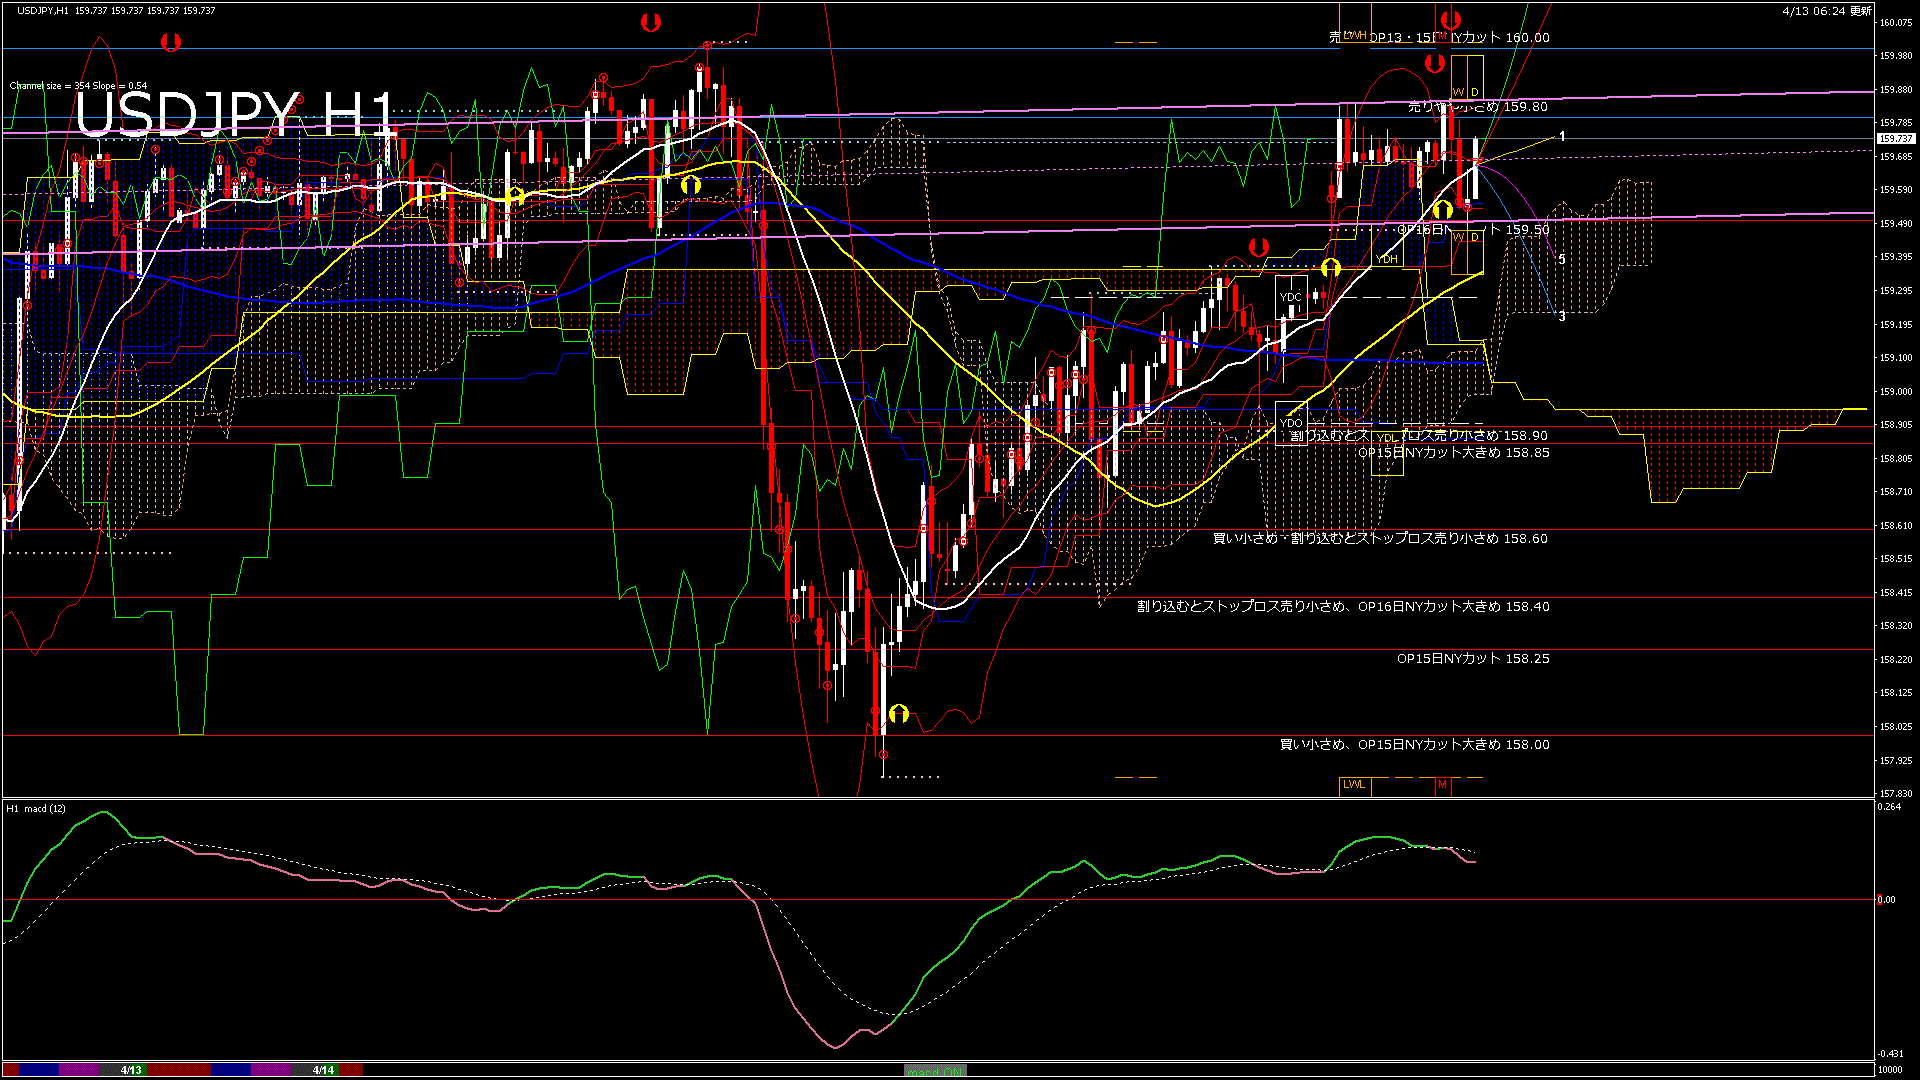
Task: Click the red down-arrow signal at top center
Action: click(651, 22)
